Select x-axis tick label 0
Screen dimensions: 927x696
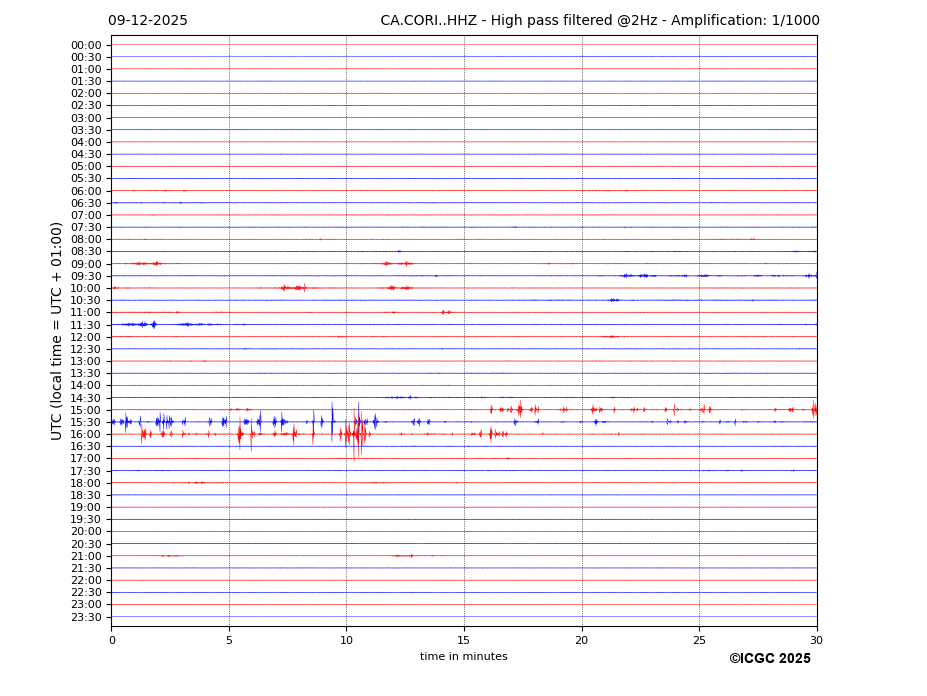pyautogui.click(x=112, y=640)
